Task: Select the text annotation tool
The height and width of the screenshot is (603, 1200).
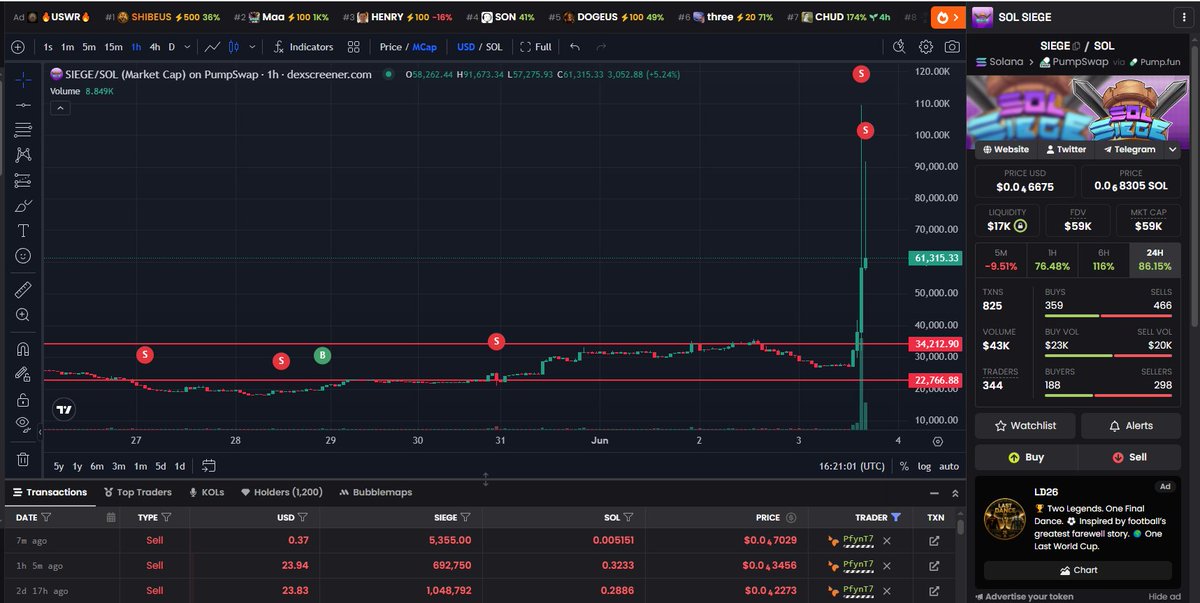Action: [x=22, y=231]
